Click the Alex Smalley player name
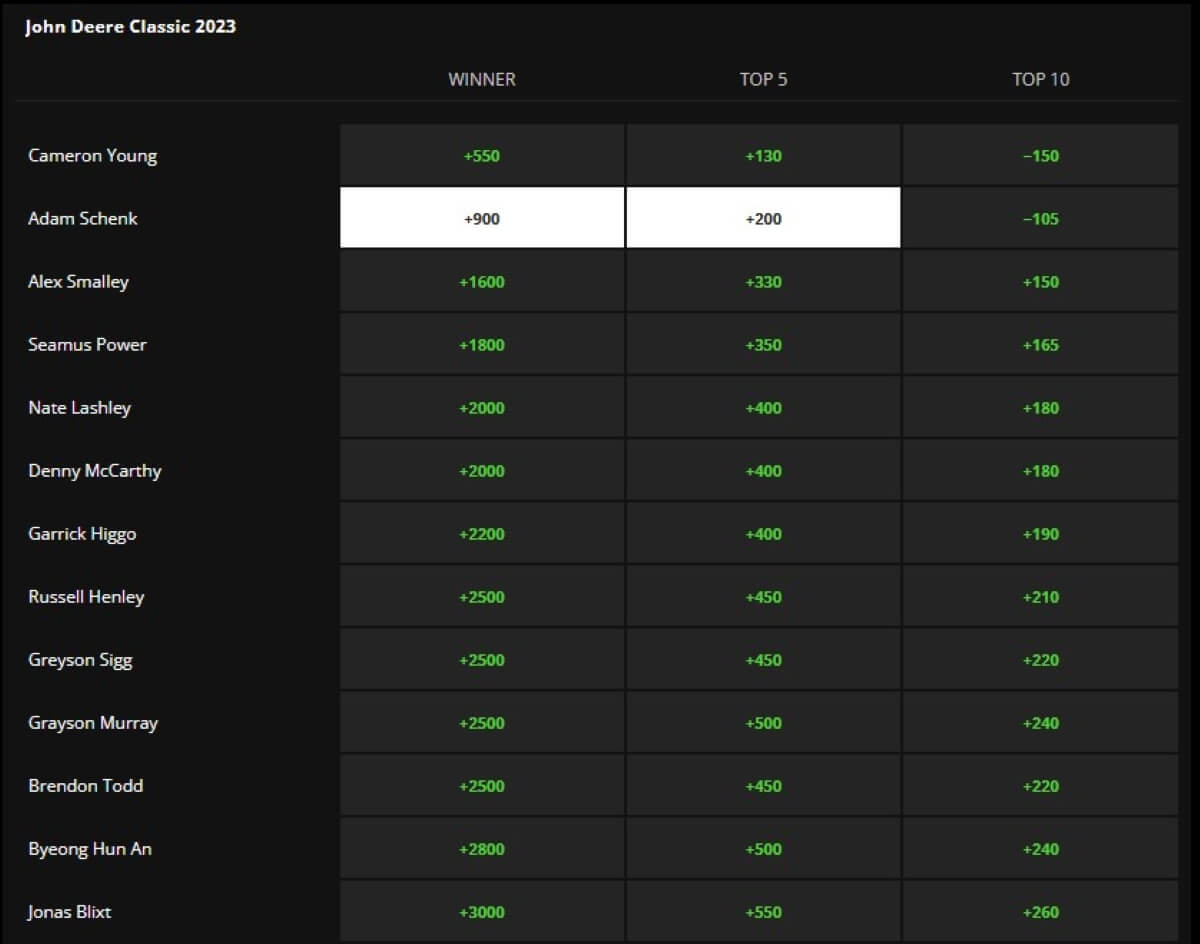The width and height of the screenshot is (1200, 944). tap(78, 282)
